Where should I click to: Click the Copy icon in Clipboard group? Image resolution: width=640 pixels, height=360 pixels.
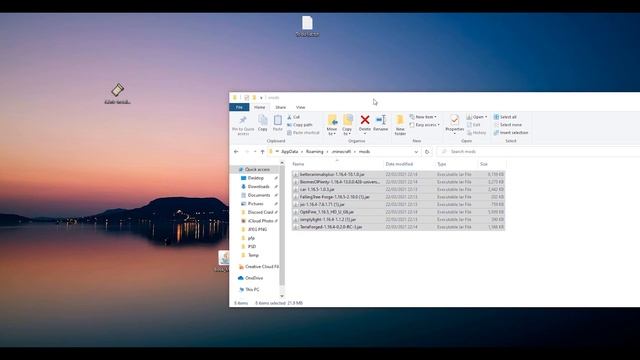(262, 120)
